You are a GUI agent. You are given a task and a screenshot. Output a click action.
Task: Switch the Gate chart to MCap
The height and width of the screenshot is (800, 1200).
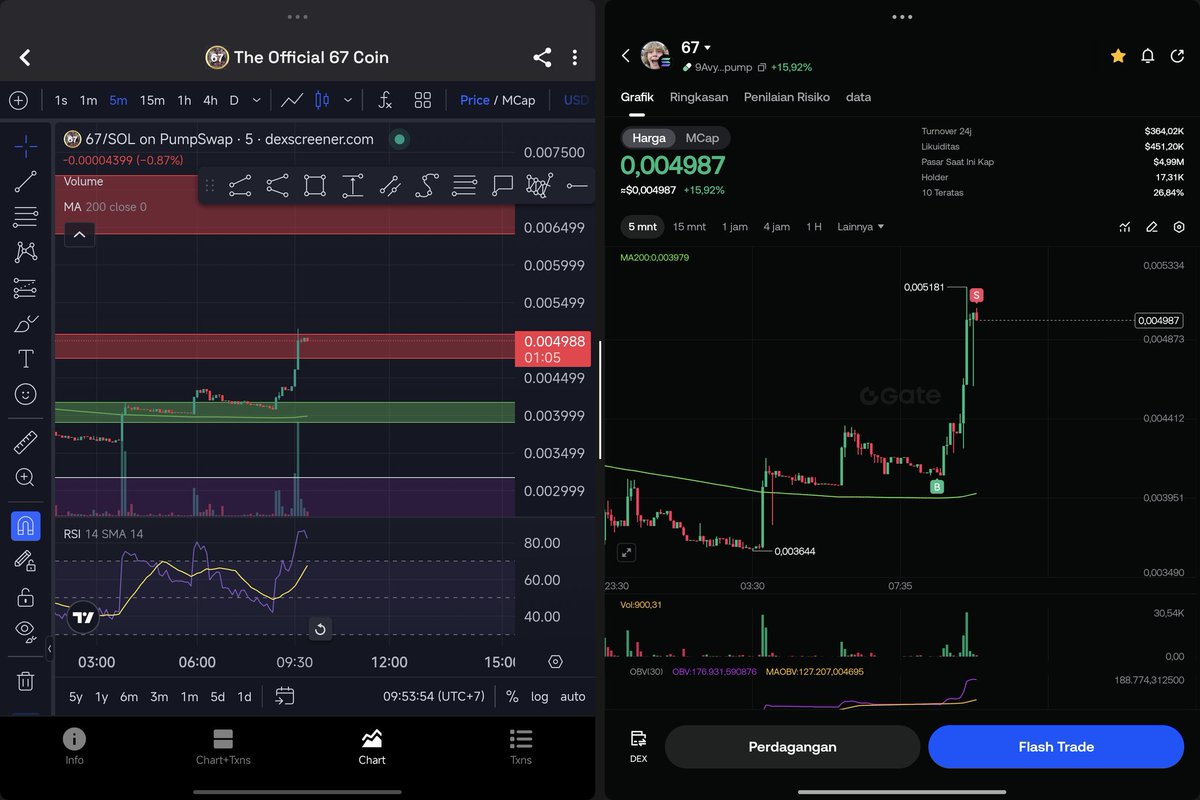point(702,138)
